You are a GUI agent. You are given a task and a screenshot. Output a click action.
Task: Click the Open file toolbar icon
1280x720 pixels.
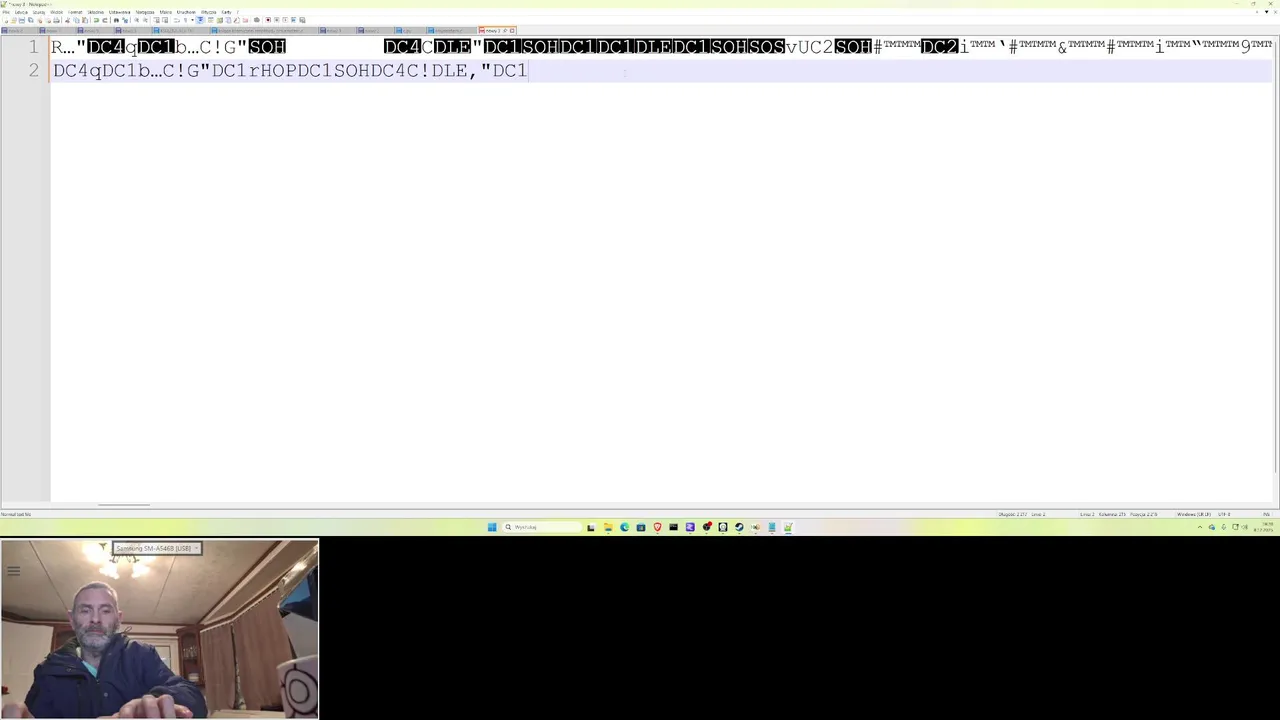tap(14, 20)
